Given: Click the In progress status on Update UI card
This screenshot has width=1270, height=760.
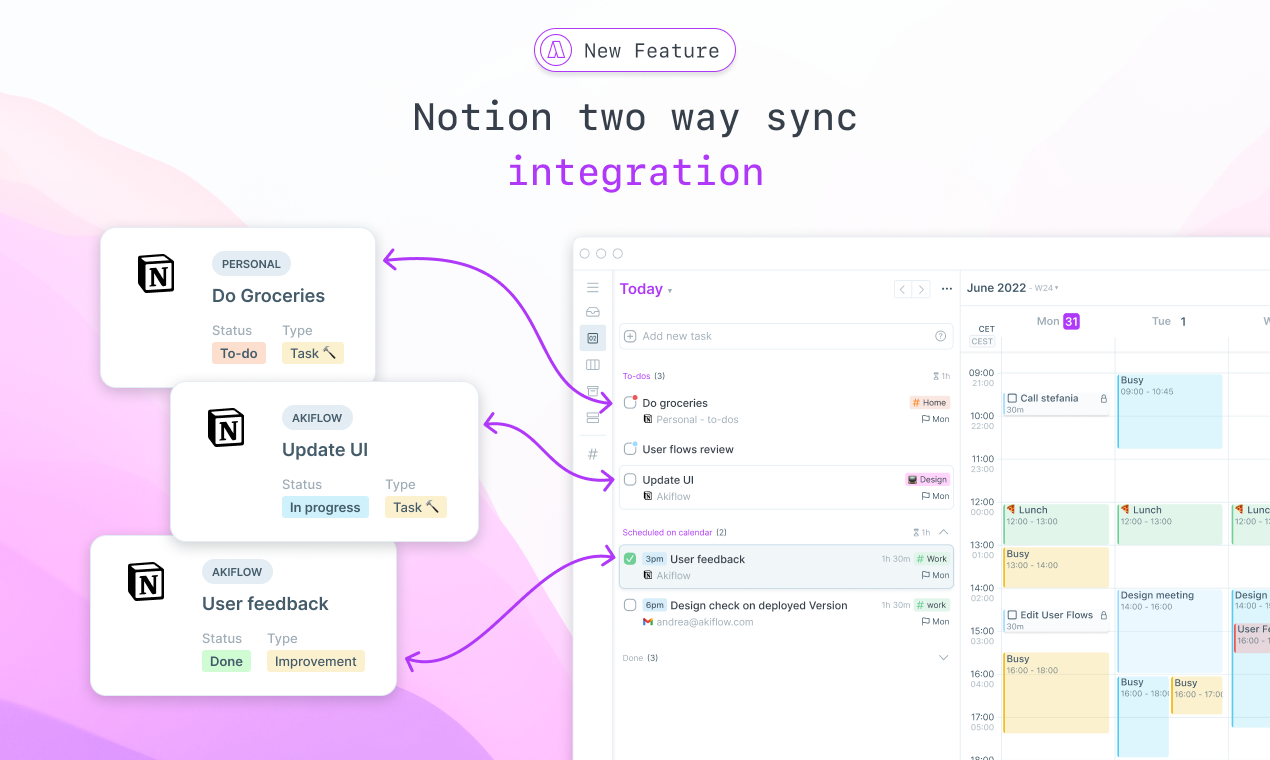Looking at the screenshot, I should (325, 507).
